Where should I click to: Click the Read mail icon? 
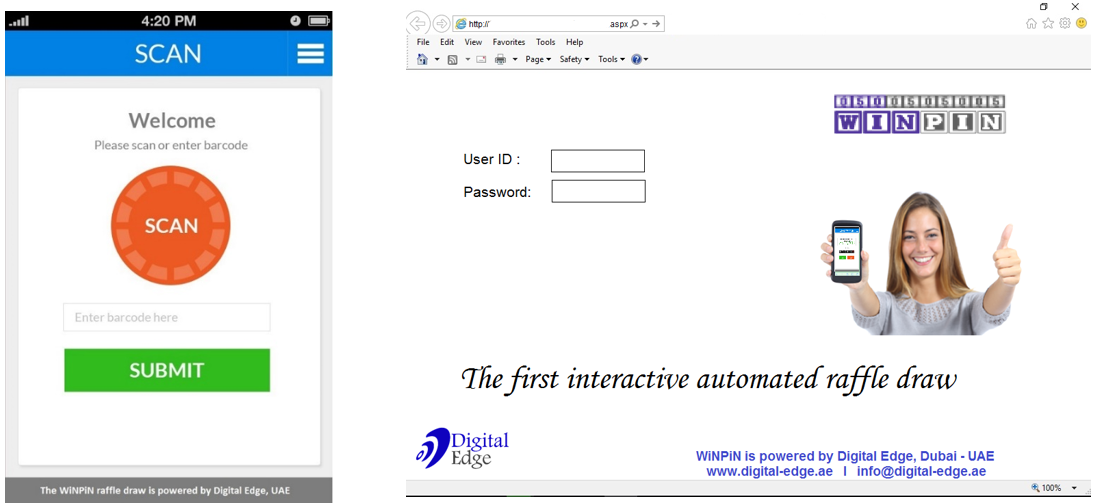coord(481,60)
